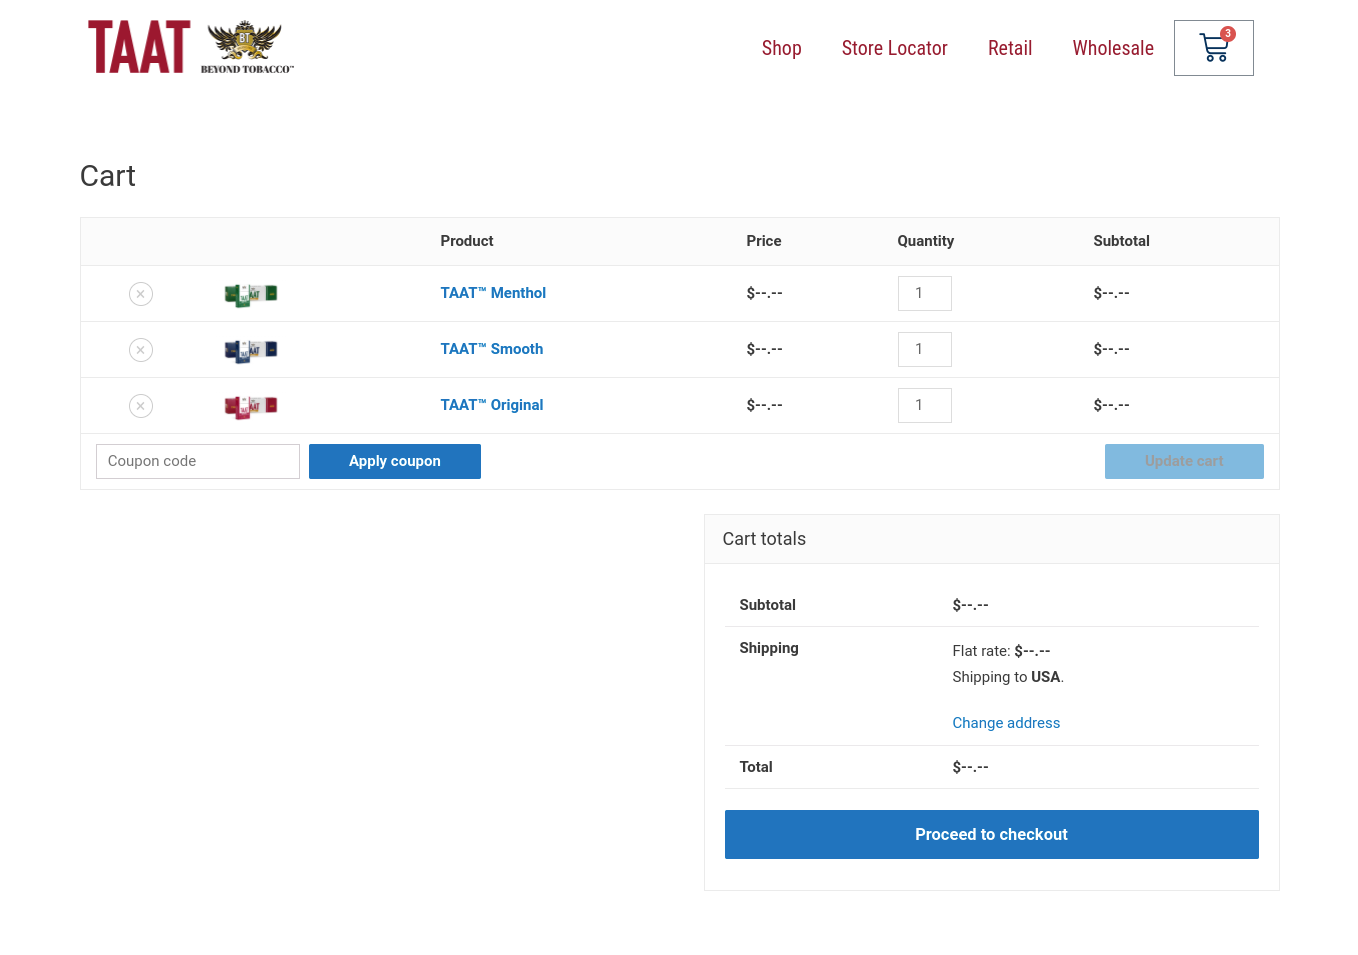Open the Wholesale menu item
Image resolution: width=1358 pixels, height=955 pixels.
[1112, 48]
